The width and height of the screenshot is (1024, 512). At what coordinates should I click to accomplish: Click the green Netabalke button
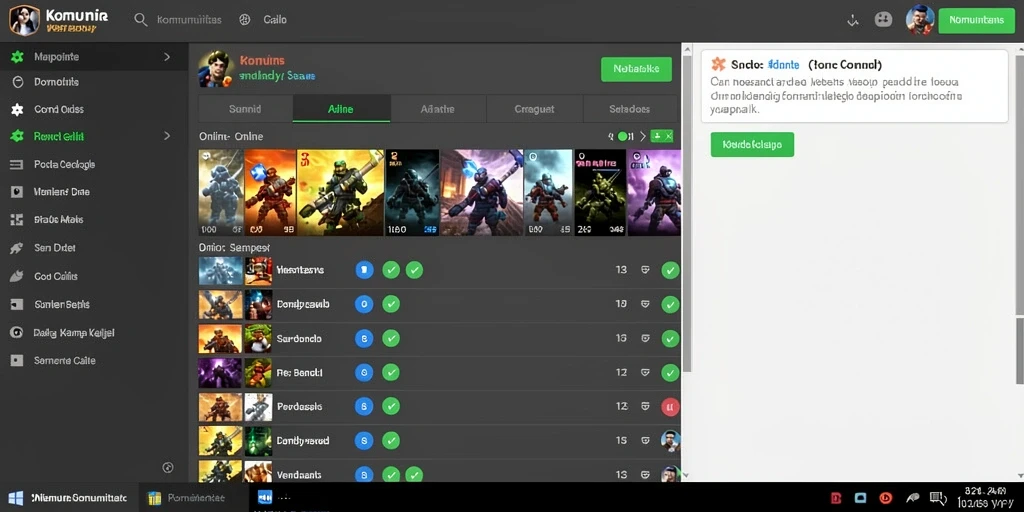click(636, 69)
